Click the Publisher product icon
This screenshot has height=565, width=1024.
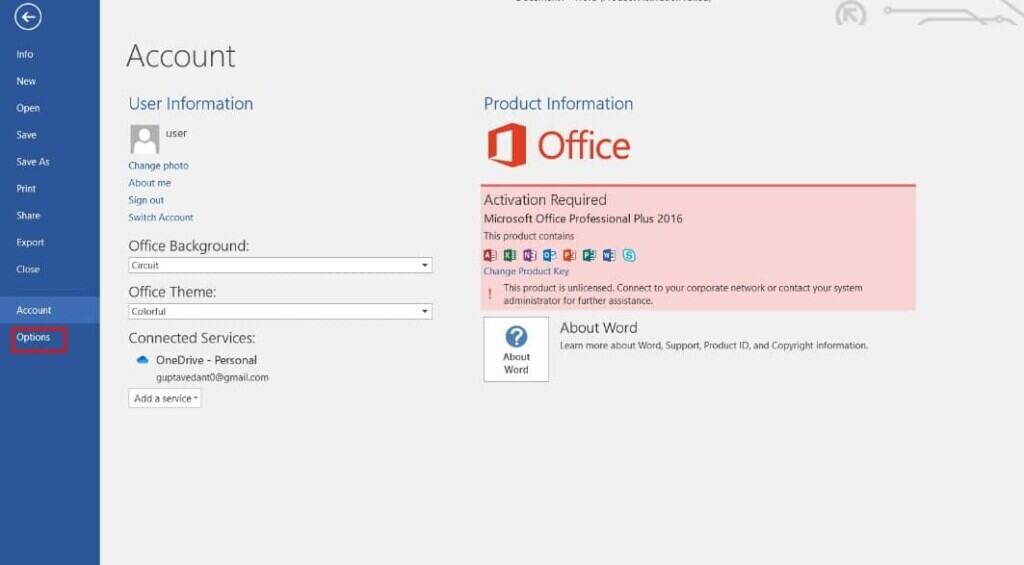pos(589,255)
